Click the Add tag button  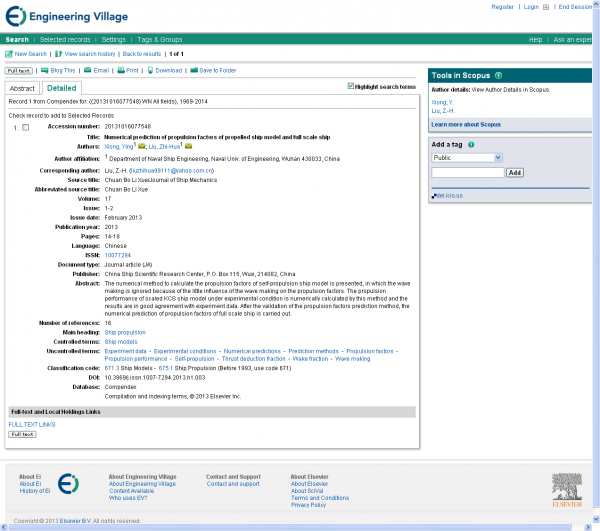point(515,173)
